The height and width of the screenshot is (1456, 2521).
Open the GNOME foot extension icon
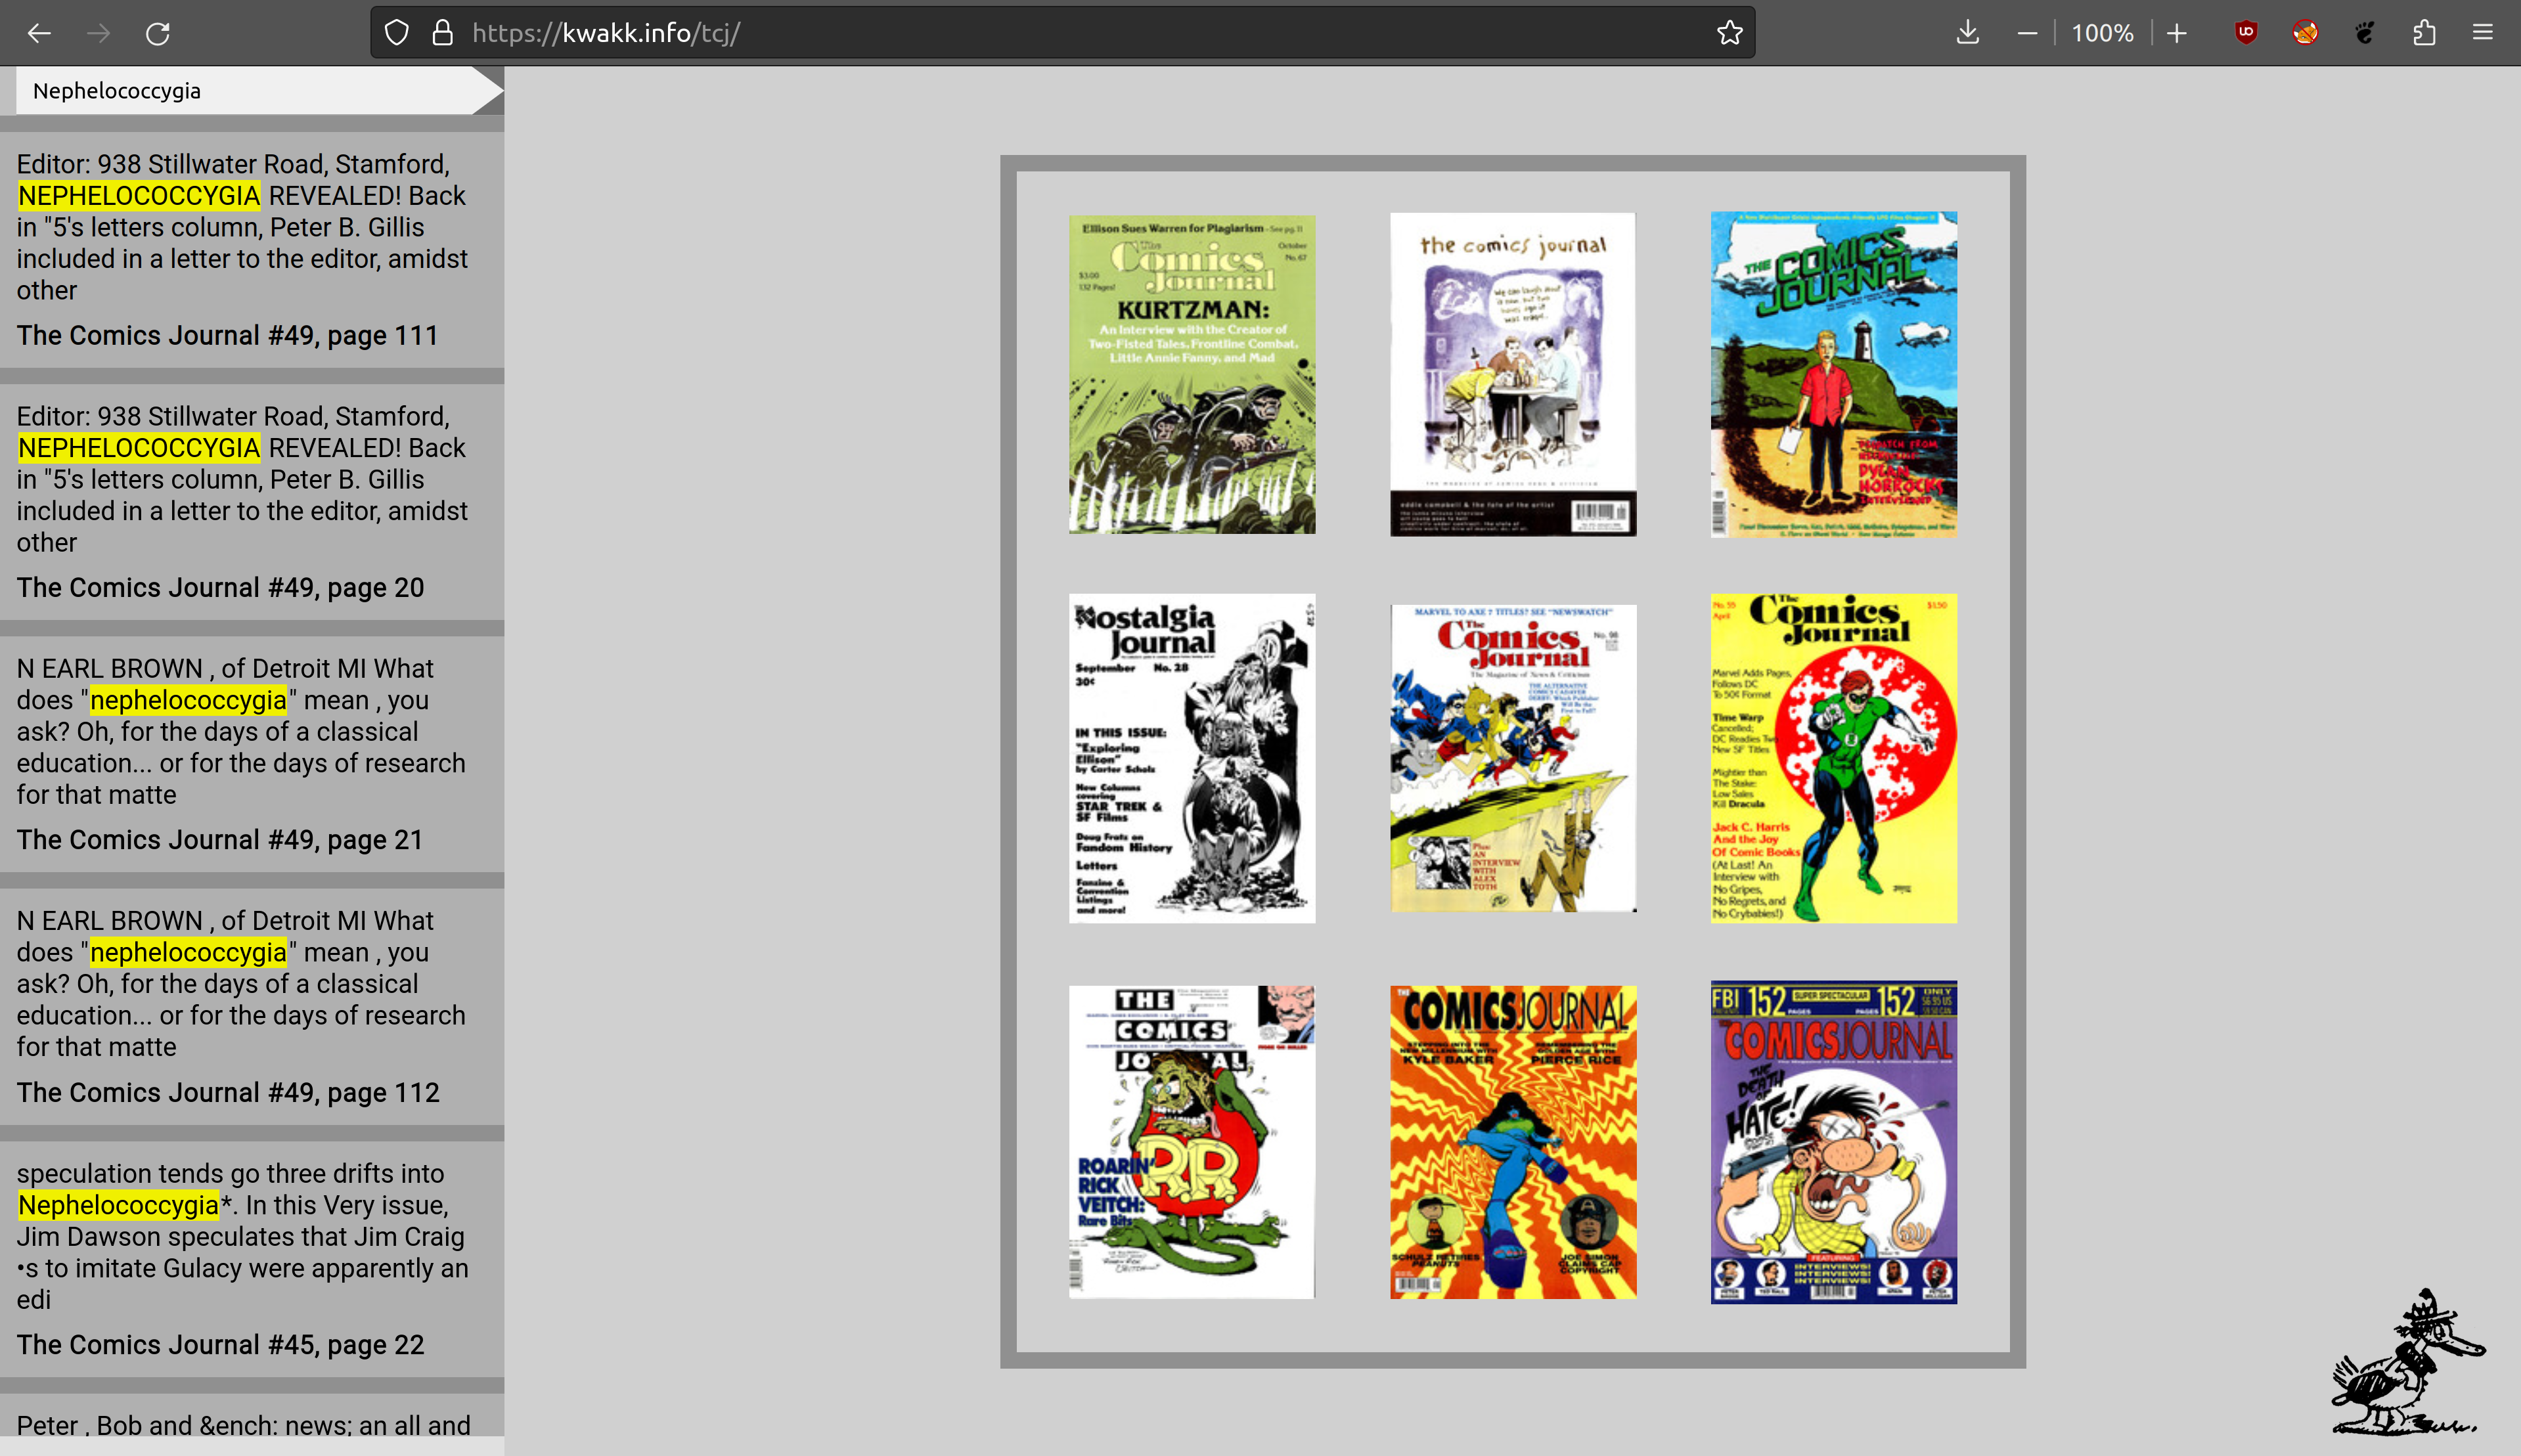pyautogui.click(x=2365, y=33)
